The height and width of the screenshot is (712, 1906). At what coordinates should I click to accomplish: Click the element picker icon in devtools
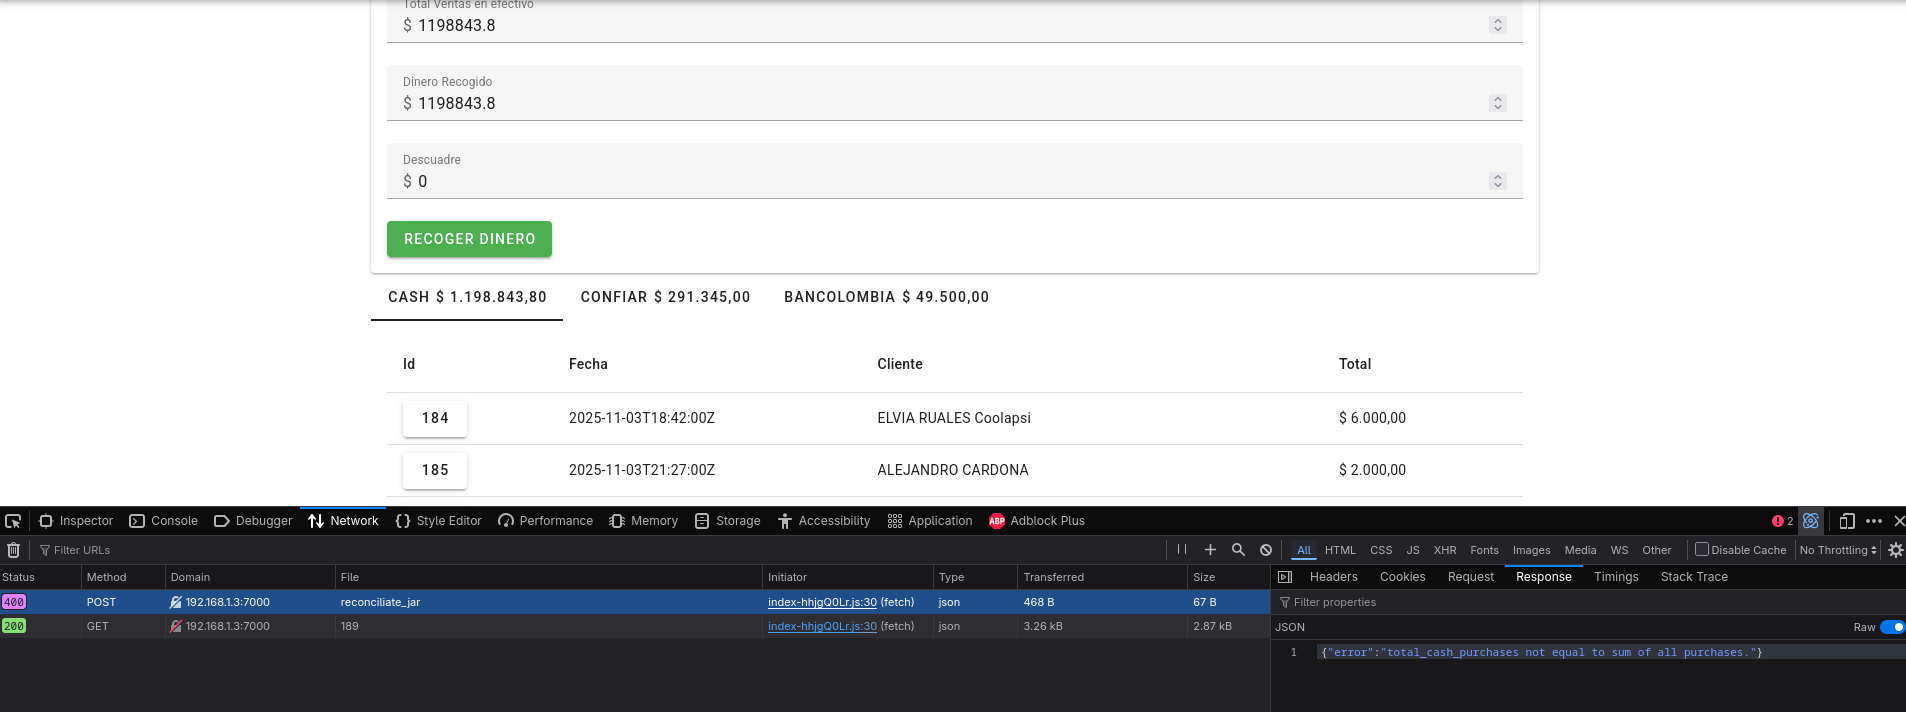click(13, 521)
